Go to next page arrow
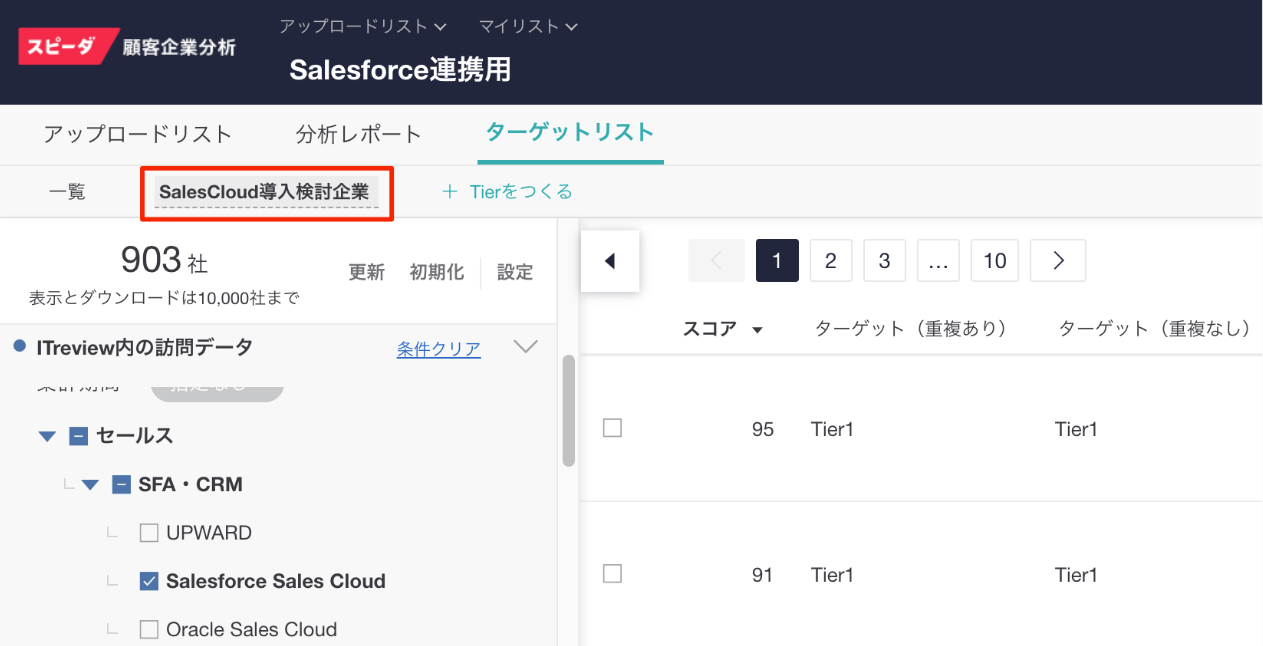The height and width of the screenshot is (646, 1263). (x=1057, y=261)
